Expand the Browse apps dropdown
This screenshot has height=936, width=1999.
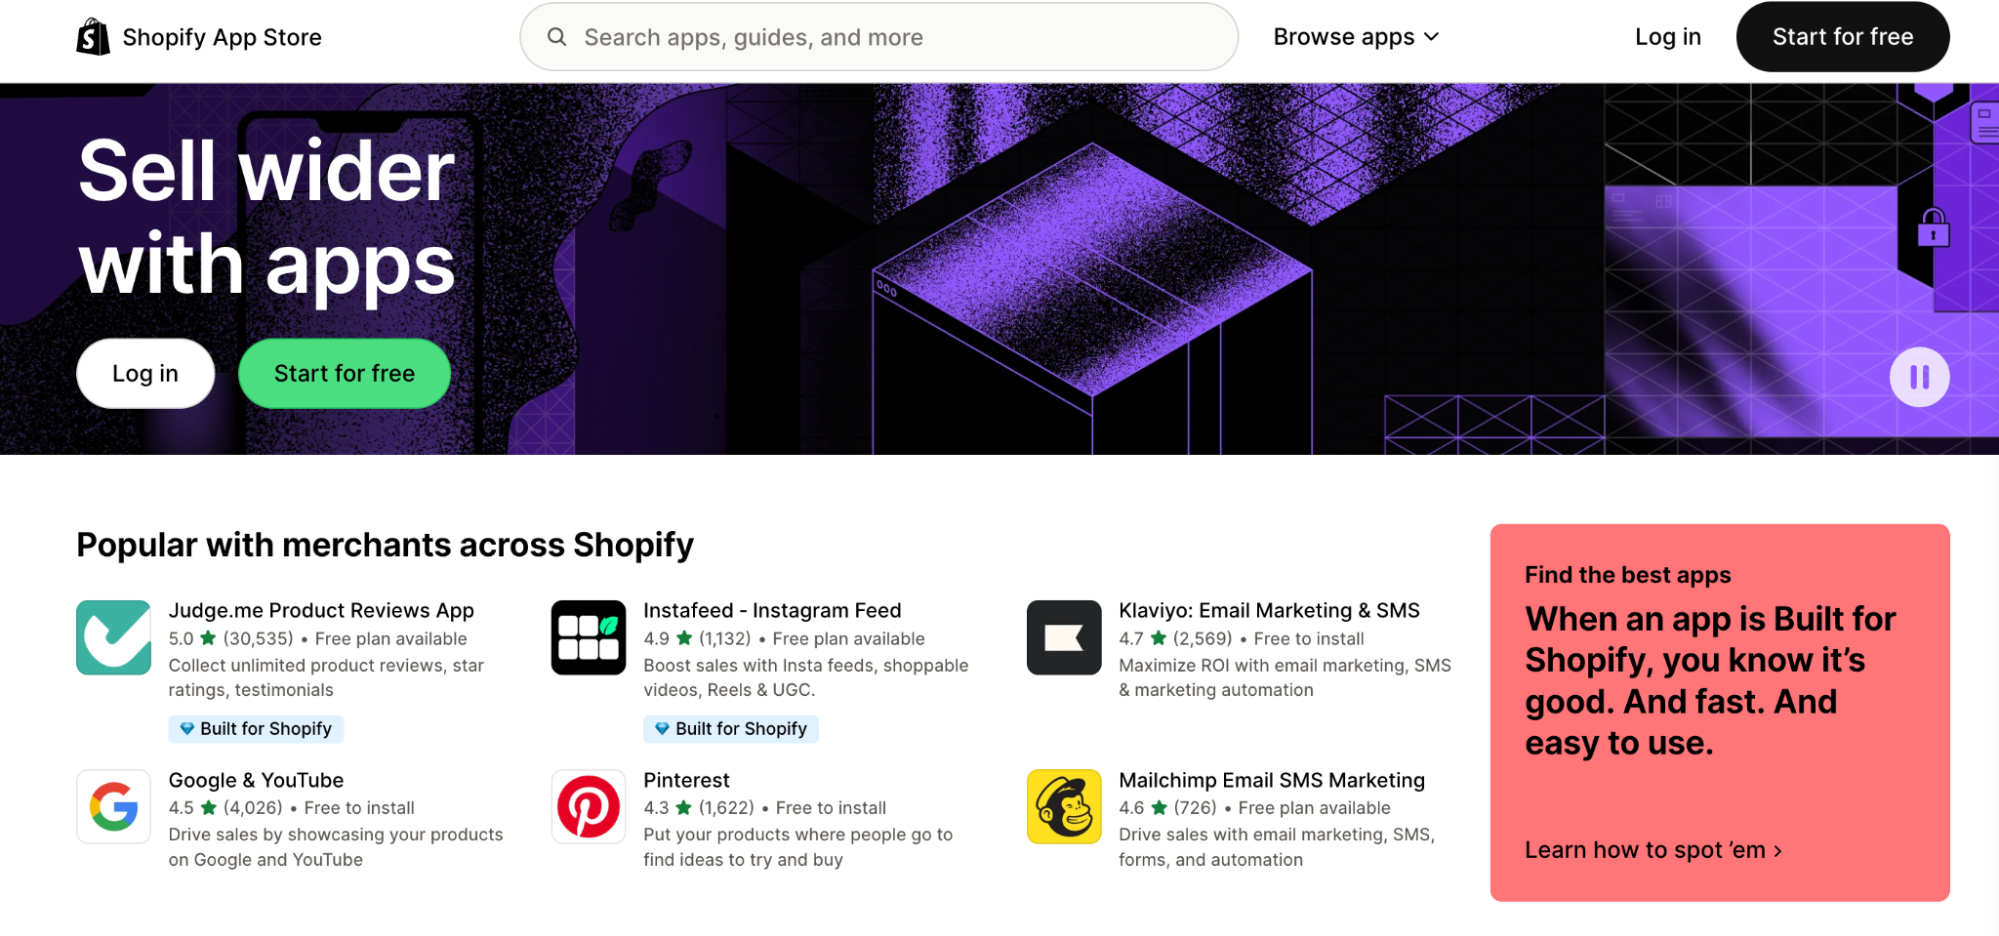point(1356,37)
